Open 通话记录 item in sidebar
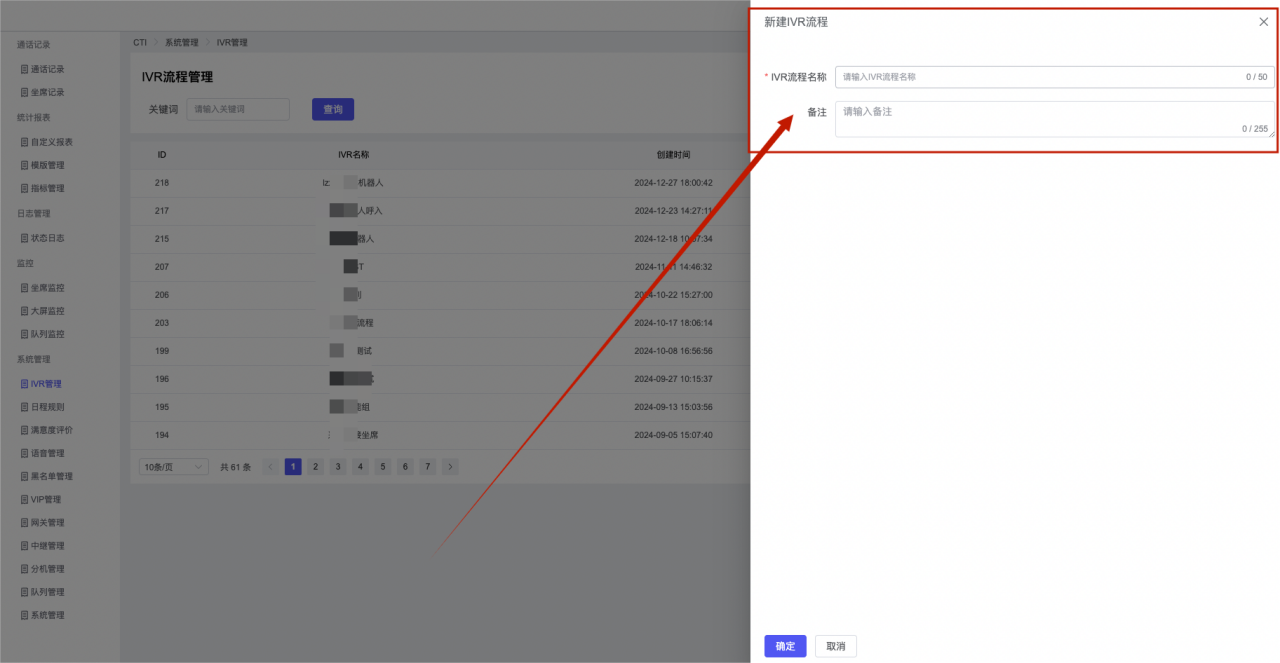Viewport: 1280px width, 663px height. coord(47,69)
